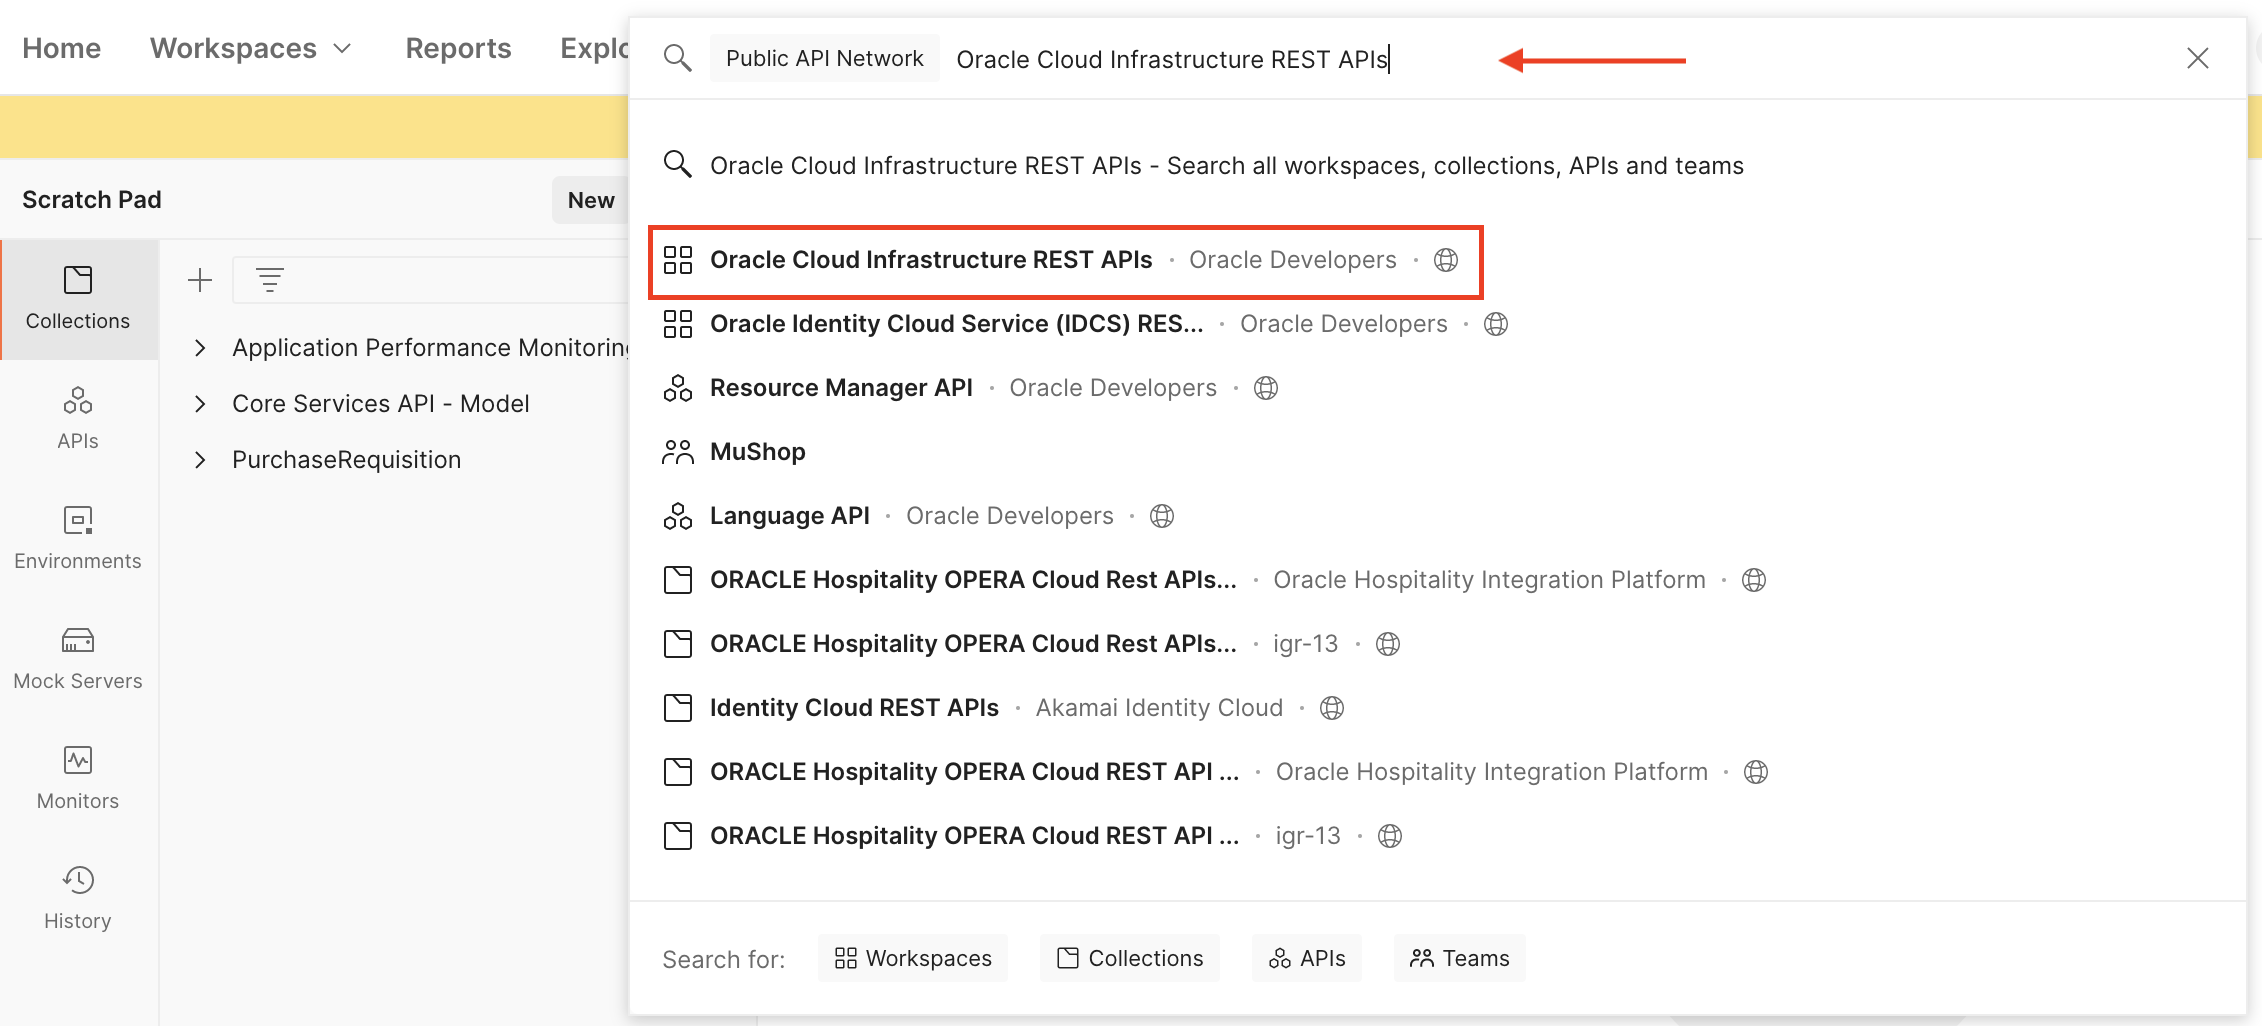Expand the Application Performance Monitoring collection
This screenshot has width=2262, height=1026.
(x=200, y=348)
